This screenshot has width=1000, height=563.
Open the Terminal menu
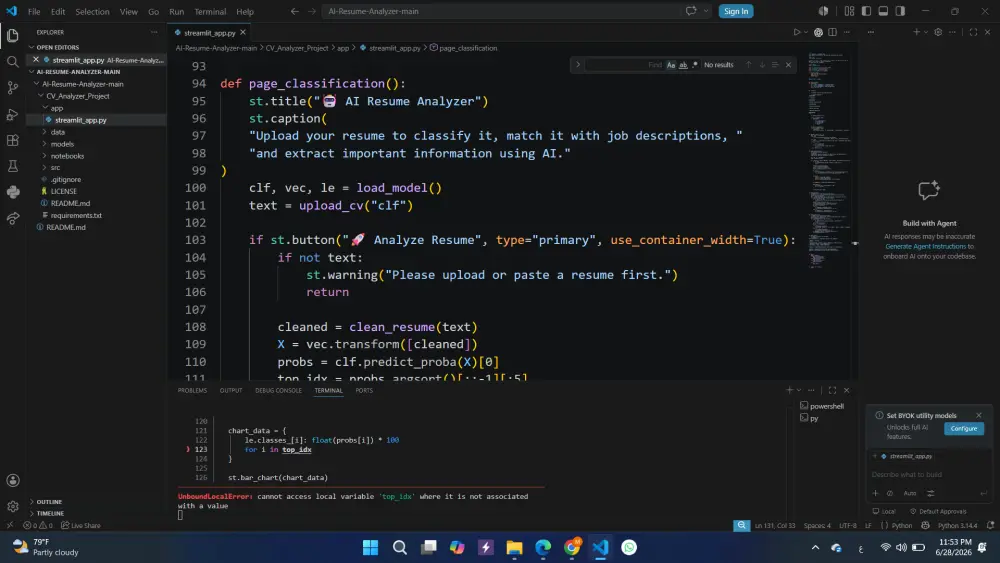click(x=210, y=11)
